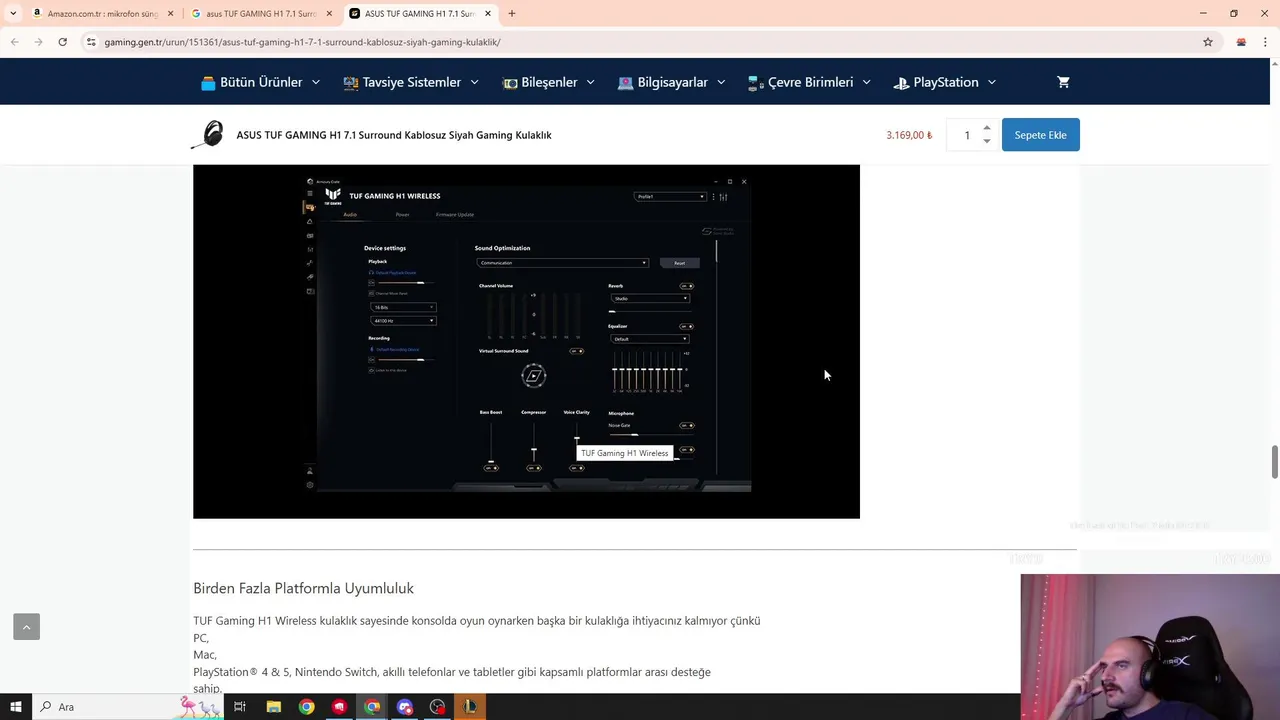Open the Windows Start menu

(x=15, y=707)
